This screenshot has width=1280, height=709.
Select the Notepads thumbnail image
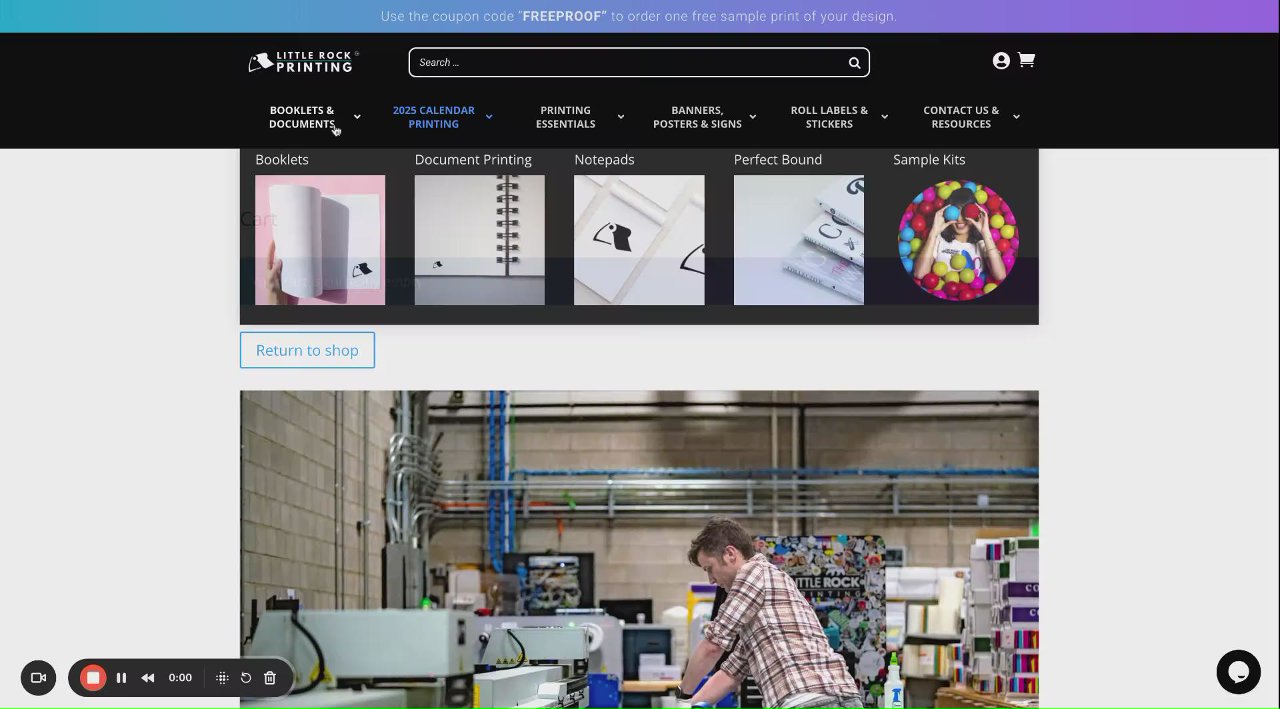pyautogui.click(x=639, y=240)
